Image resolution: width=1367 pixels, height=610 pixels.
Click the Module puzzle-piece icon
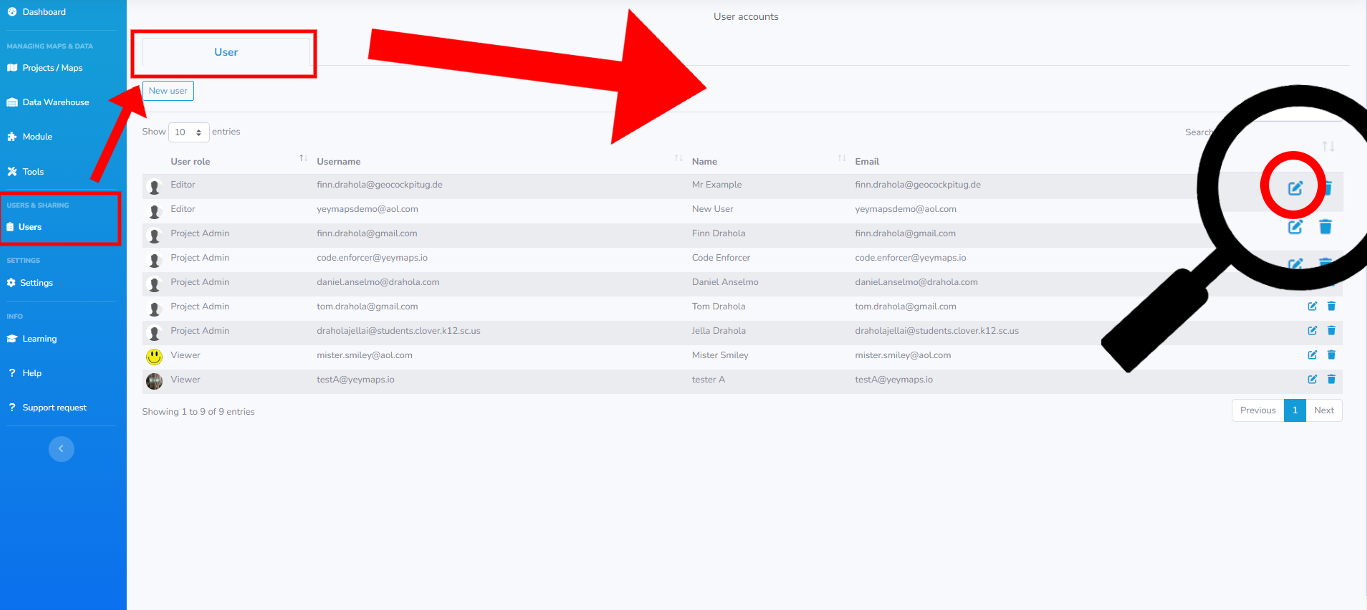coord(12,137)
